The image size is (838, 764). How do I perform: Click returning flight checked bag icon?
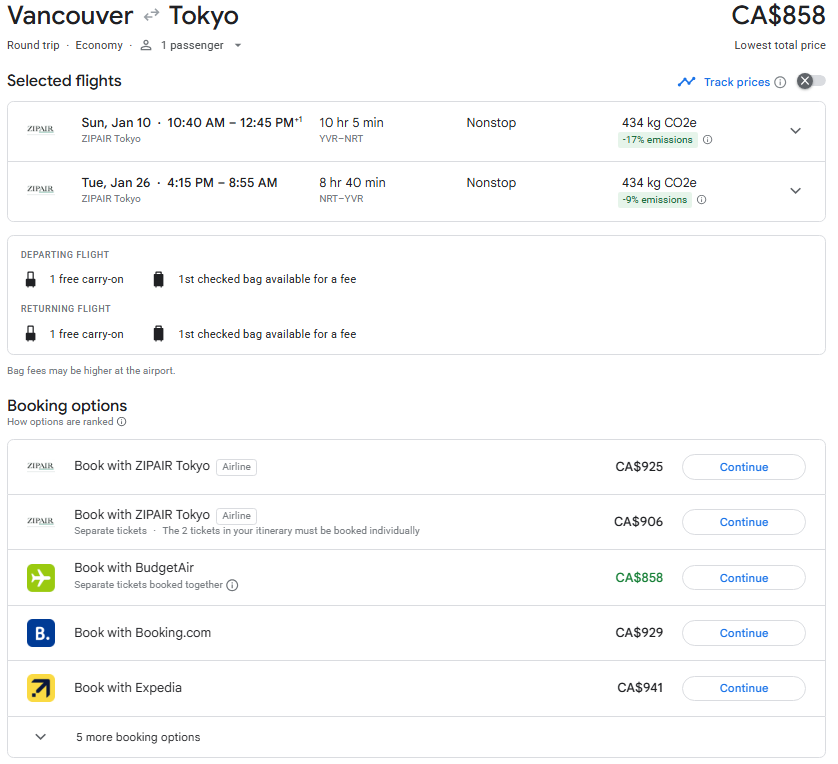tap(158, 334)
